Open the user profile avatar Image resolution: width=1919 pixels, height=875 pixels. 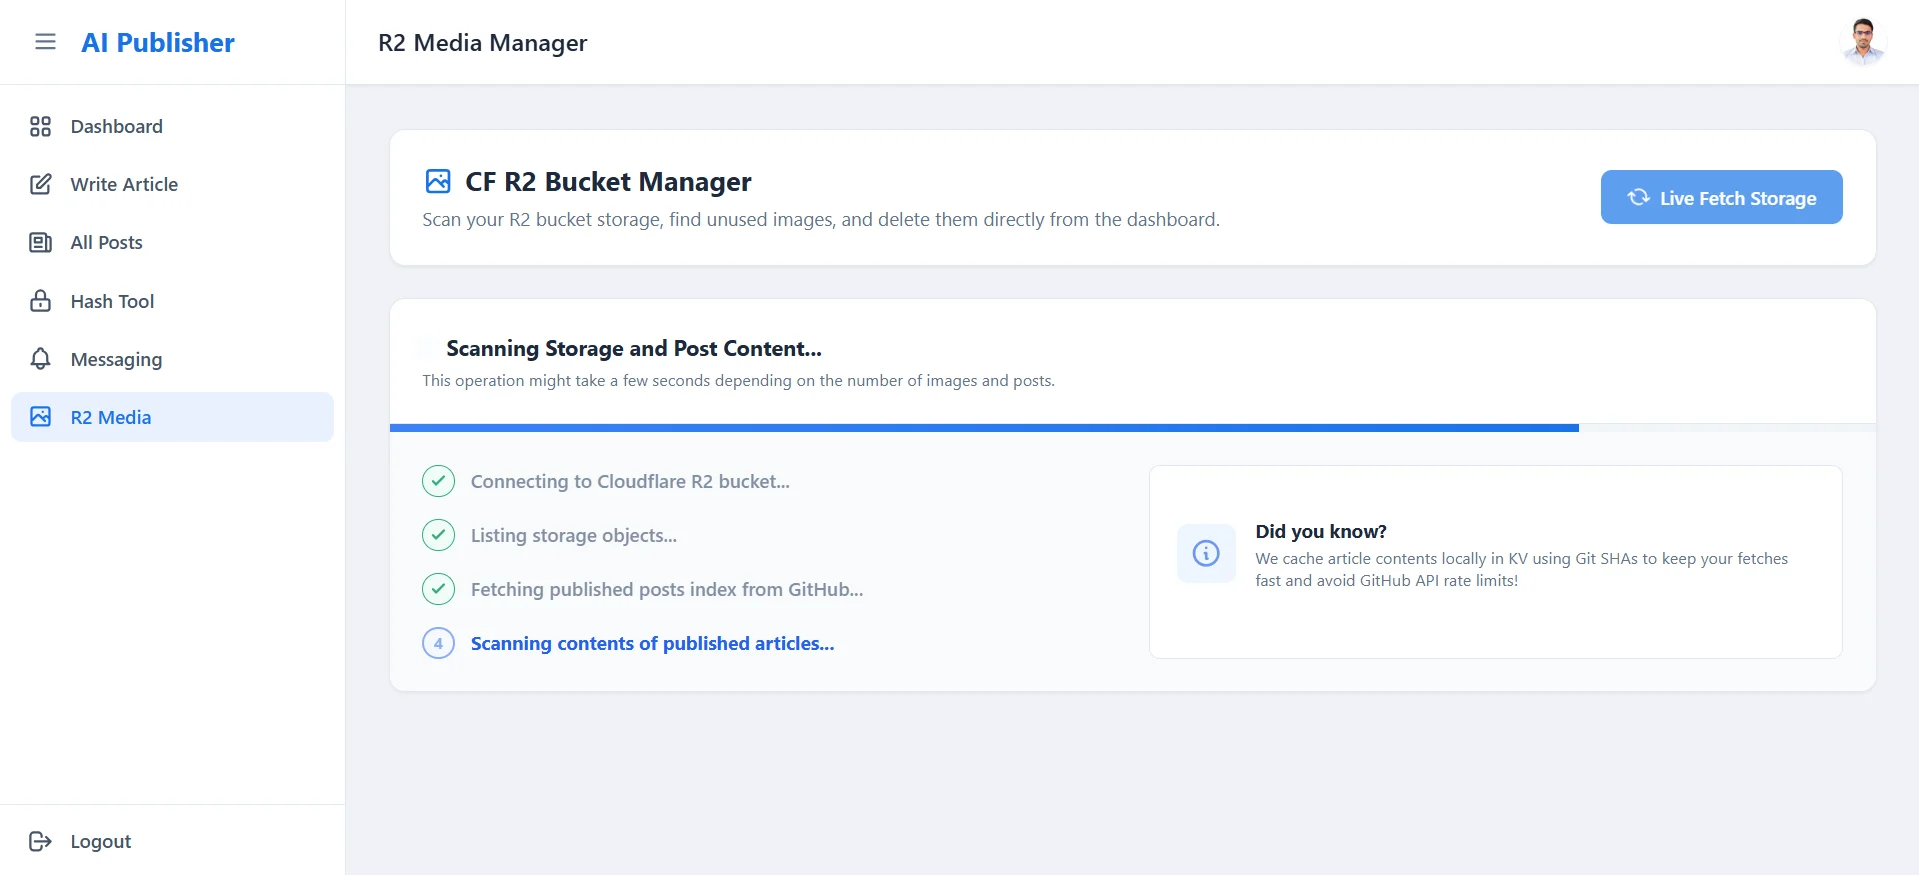pyautogui.click(x=1862, y=42)
